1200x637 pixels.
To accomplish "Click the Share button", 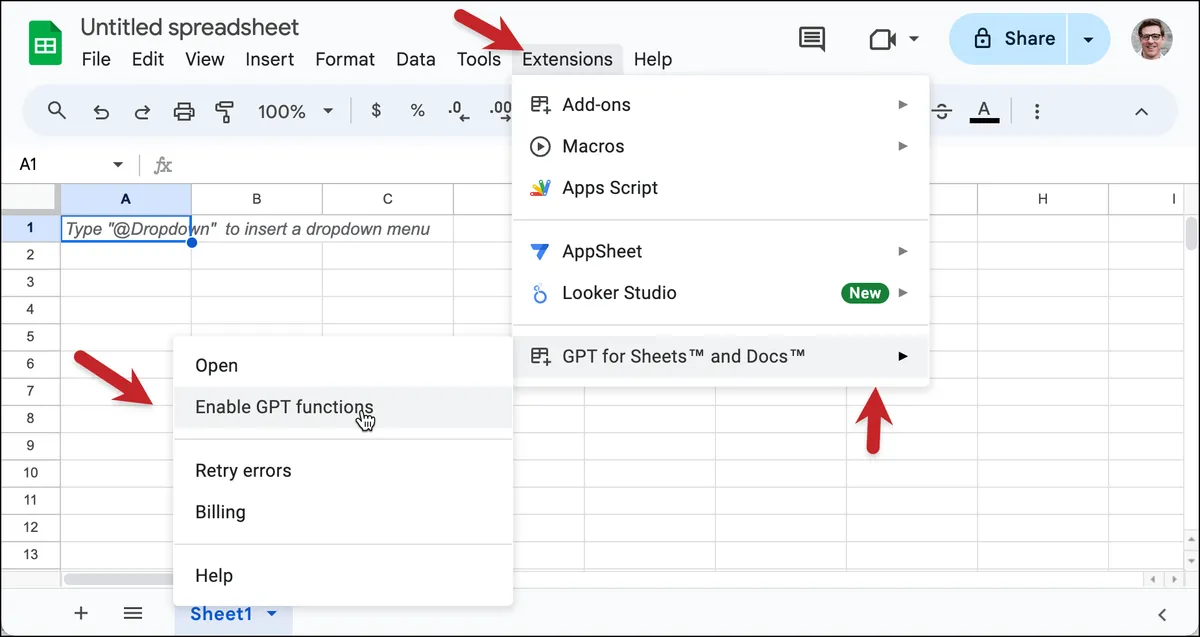I will 1008,39.
